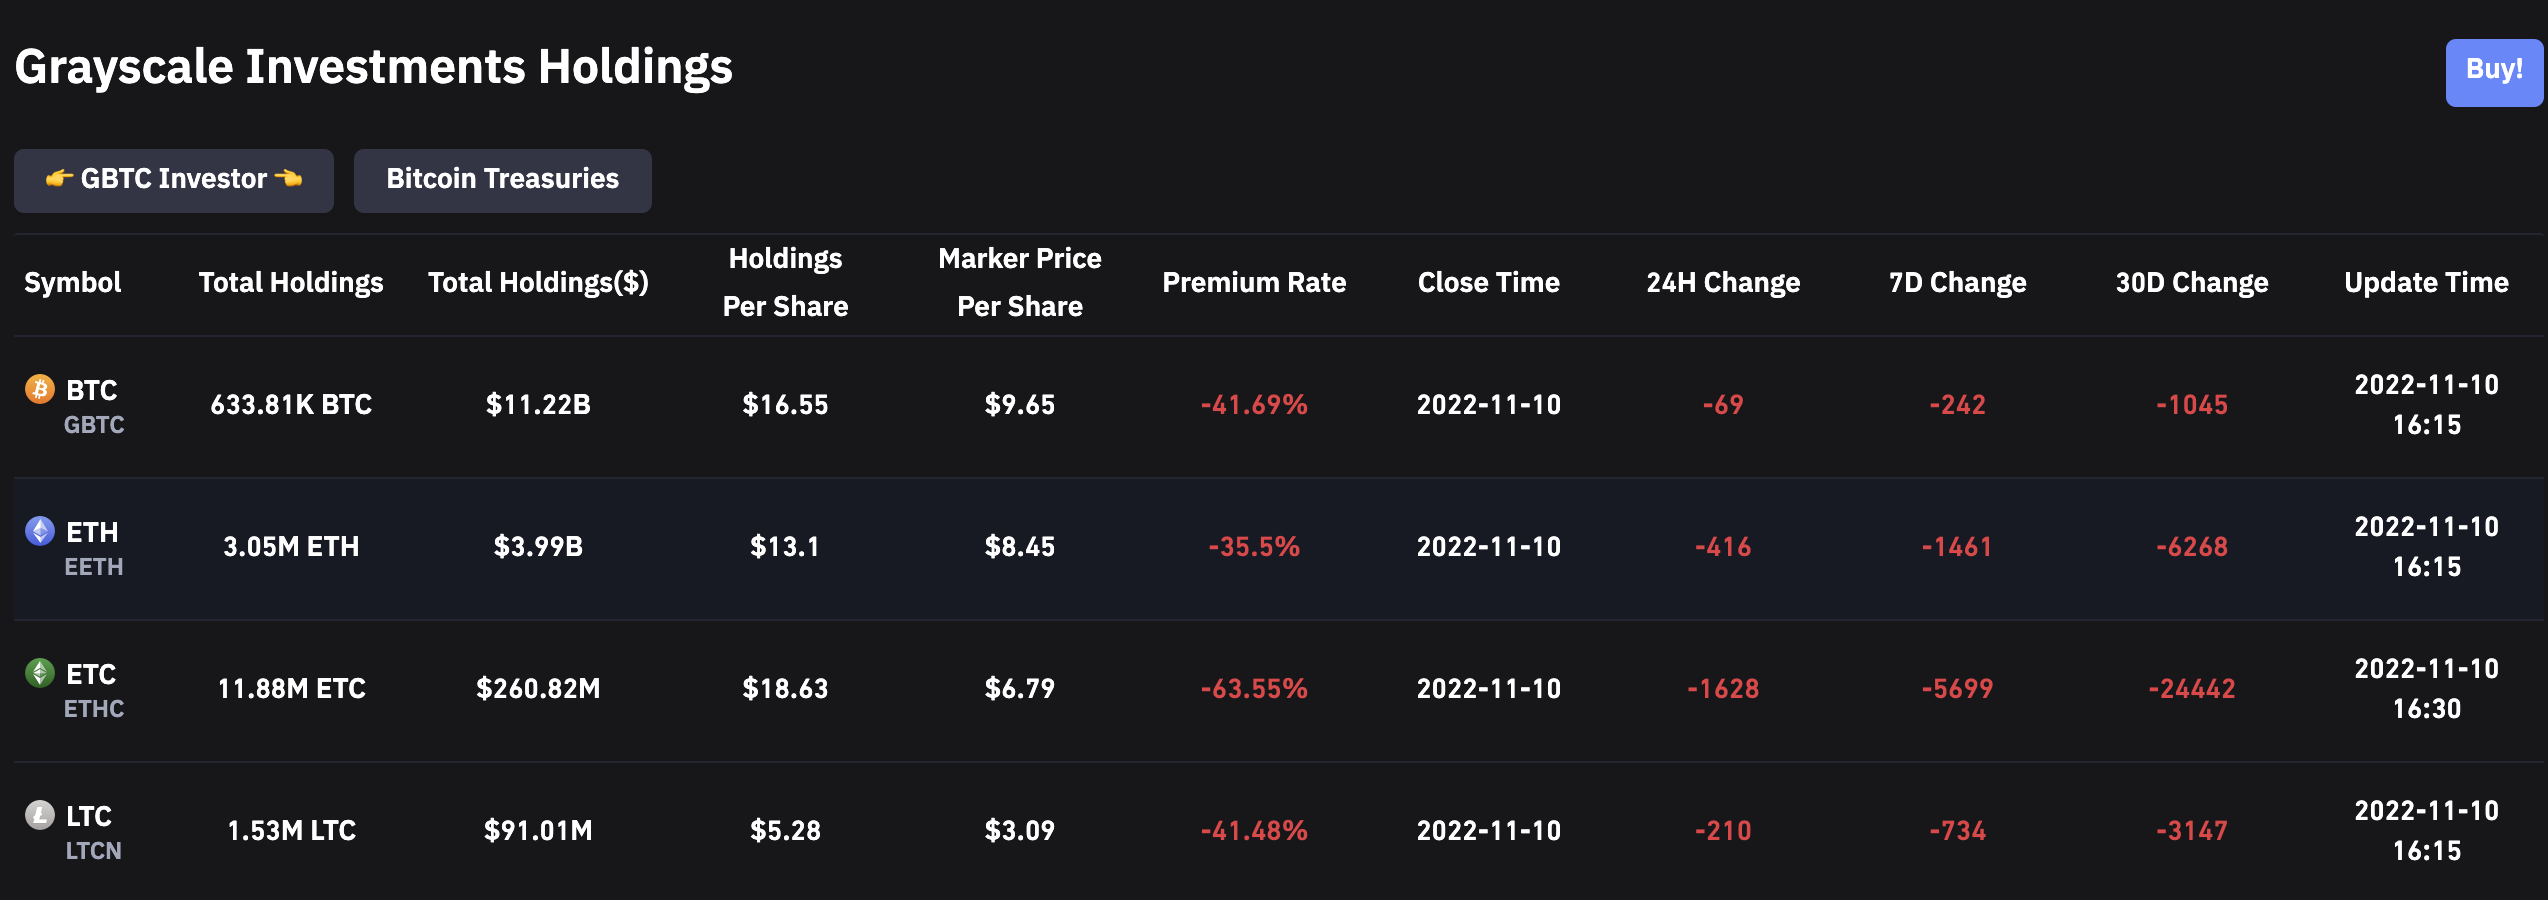The width and height of the screenshot is (2548, 900).
Task: Click the Litecoin coin icon
Action: click(40, 815)
